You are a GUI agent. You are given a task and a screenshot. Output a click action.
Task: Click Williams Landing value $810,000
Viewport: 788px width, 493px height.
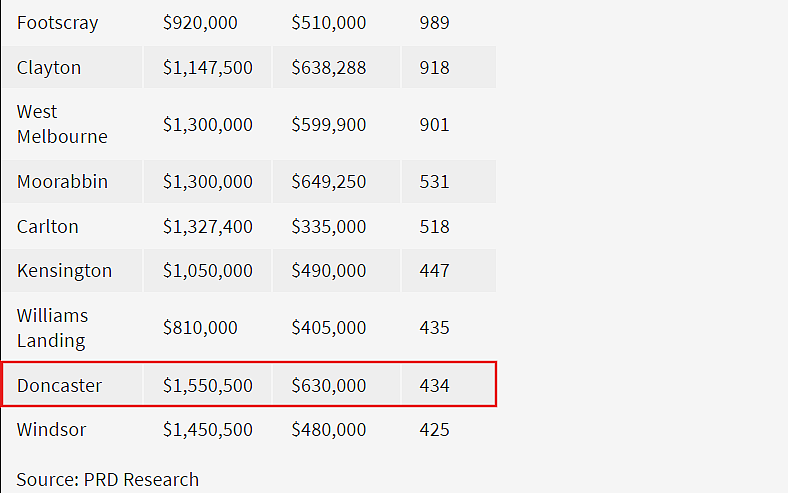point(200,328)
